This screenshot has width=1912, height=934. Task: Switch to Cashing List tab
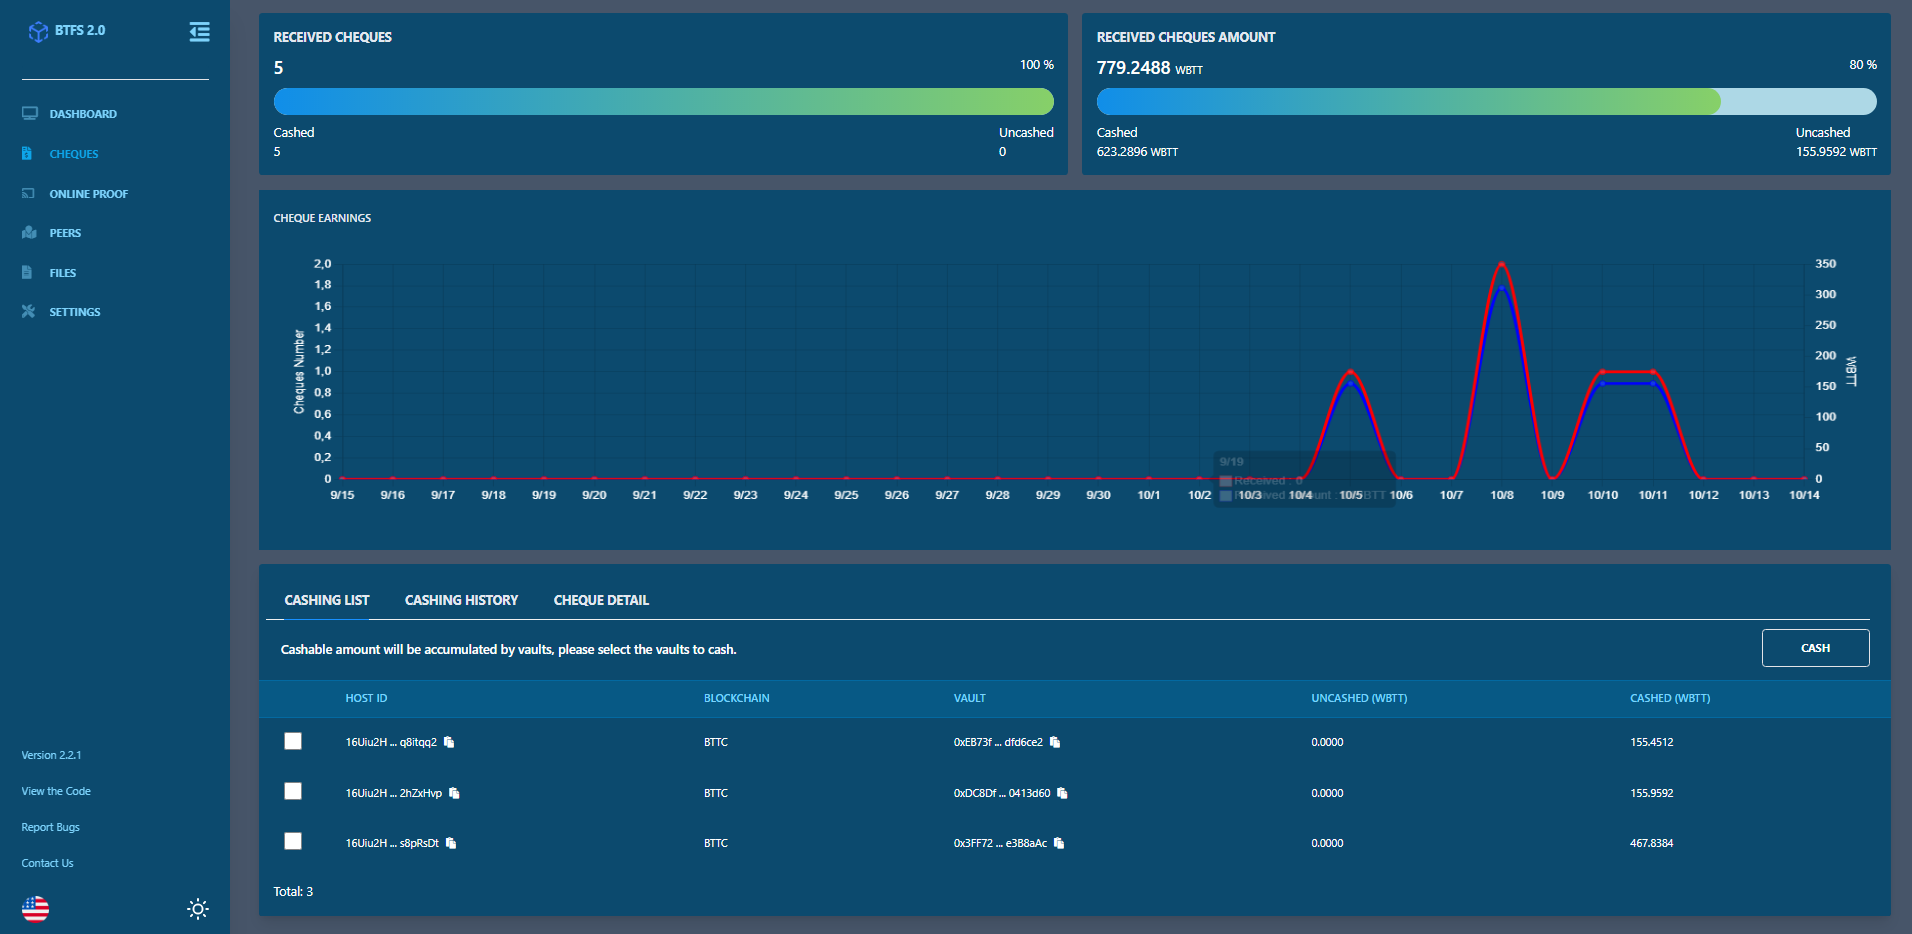[x=327, y=600]
